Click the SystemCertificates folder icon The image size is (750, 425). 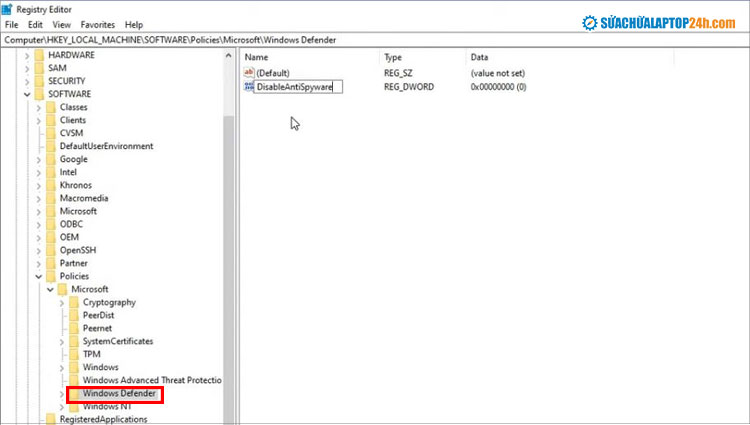pyautogui.click(x=74, y=341)
